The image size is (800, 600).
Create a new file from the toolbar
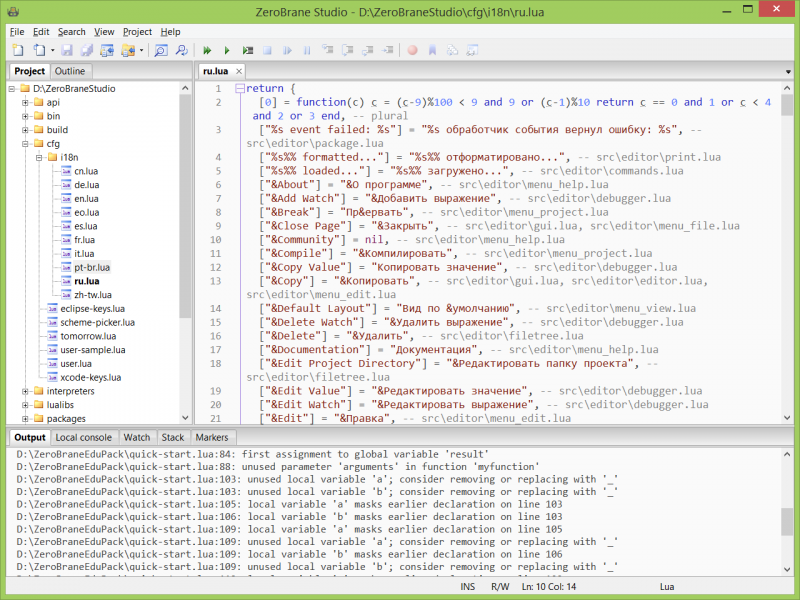pos(18,50)
